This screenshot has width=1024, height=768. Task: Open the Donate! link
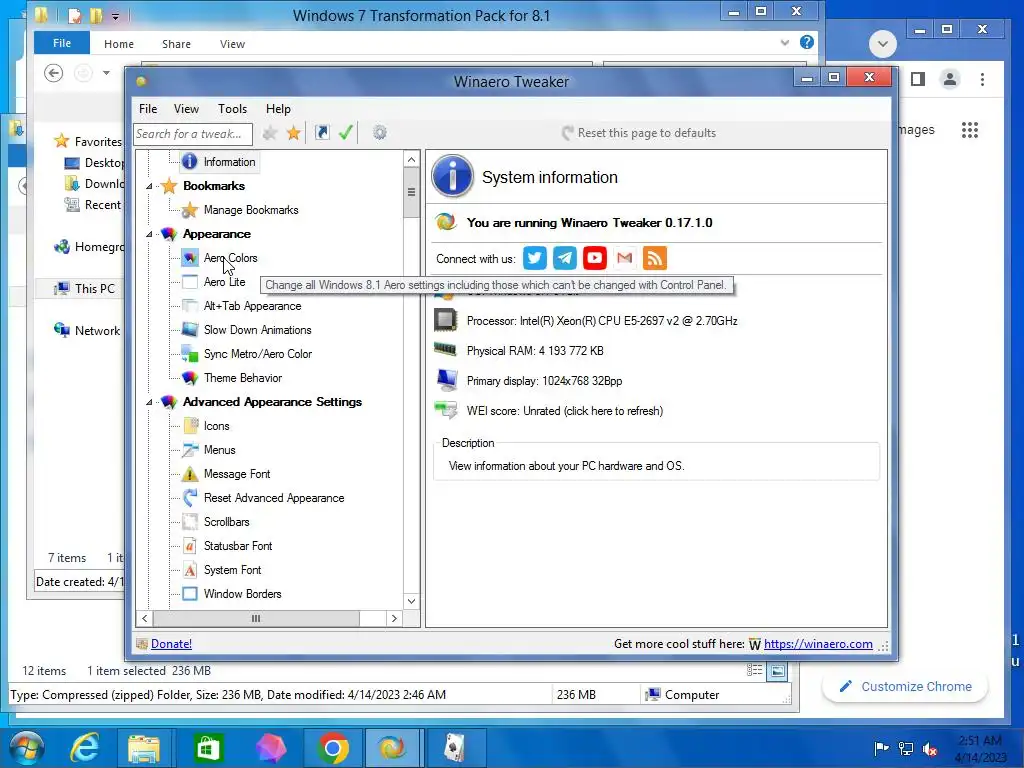click(171, 643)
